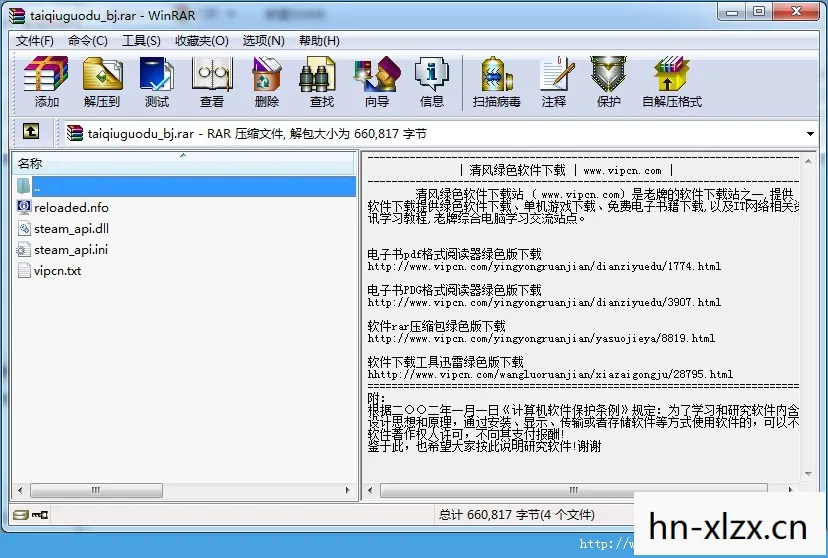The width and height of the screenshot is (828, 558).
Task: Open the 文件(F) menu
Action: coord(35,41)
